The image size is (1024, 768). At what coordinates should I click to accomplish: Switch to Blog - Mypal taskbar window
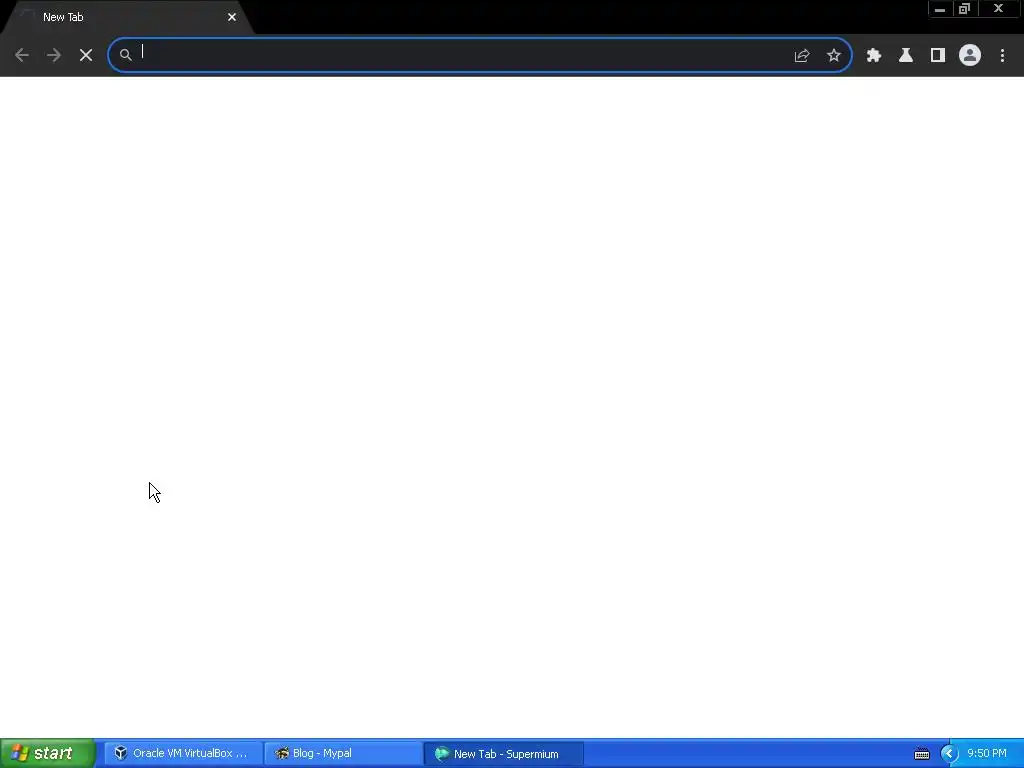(343, 754)
